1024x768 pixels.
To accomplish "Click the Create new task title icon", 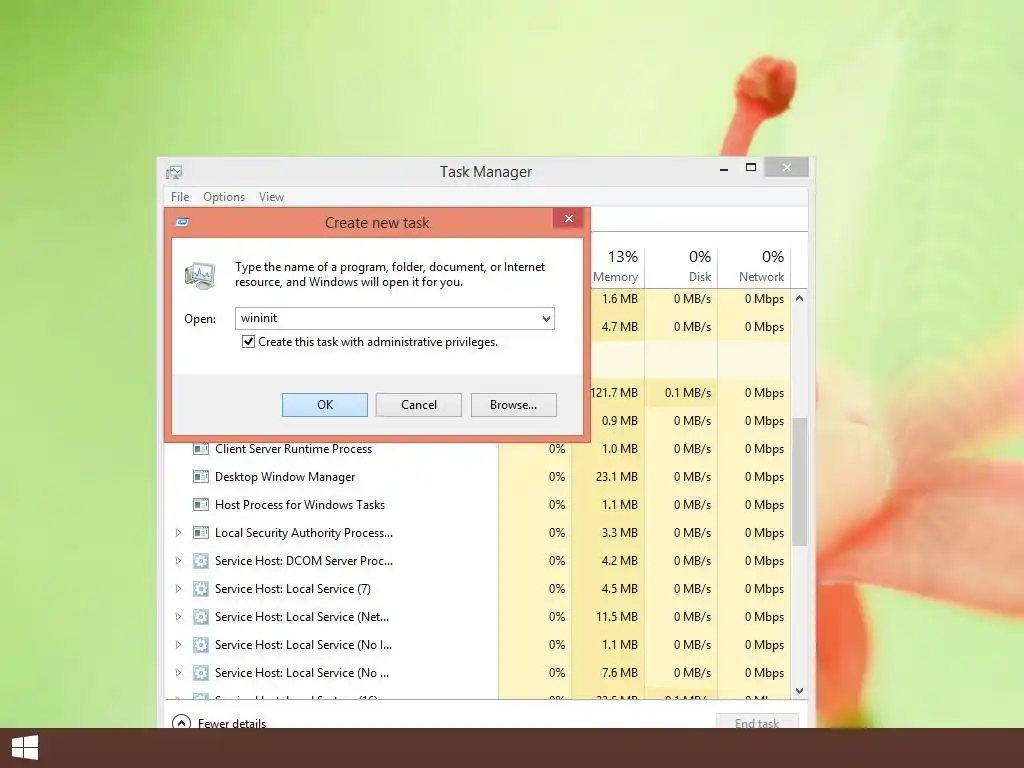I will click(183, 222).
